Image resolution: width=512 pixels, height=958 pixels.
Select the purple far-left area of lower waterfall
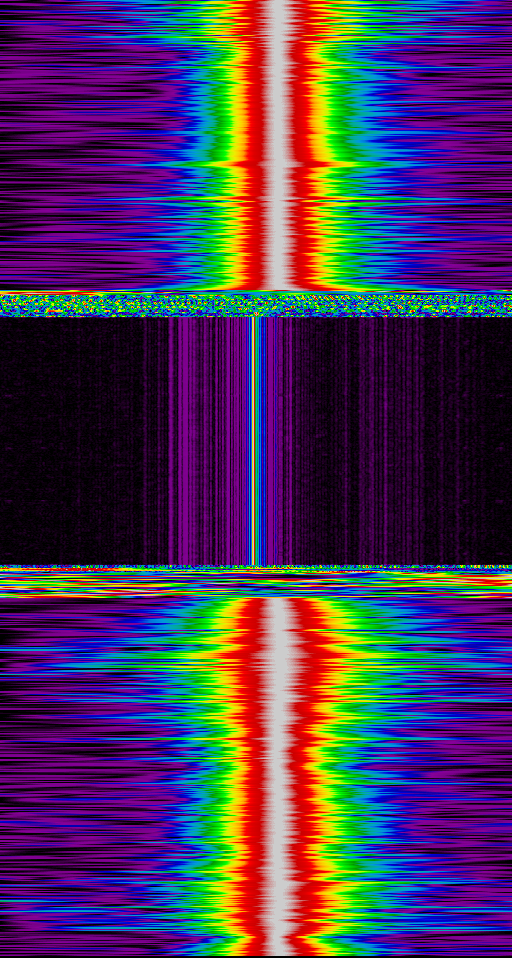61,776
